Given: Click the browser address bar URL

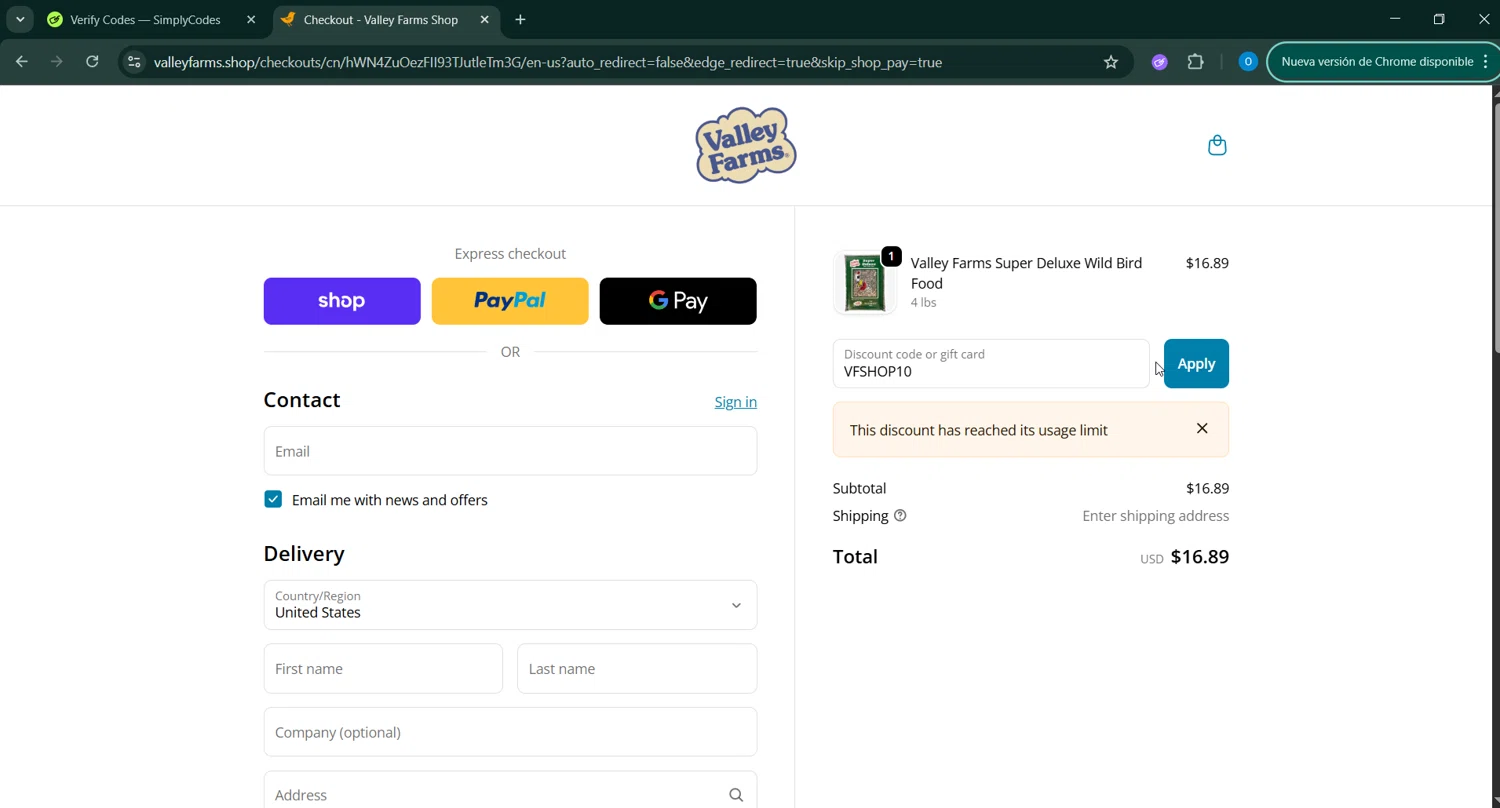Looking at the screenshot, I should click(x=547, y=62).
